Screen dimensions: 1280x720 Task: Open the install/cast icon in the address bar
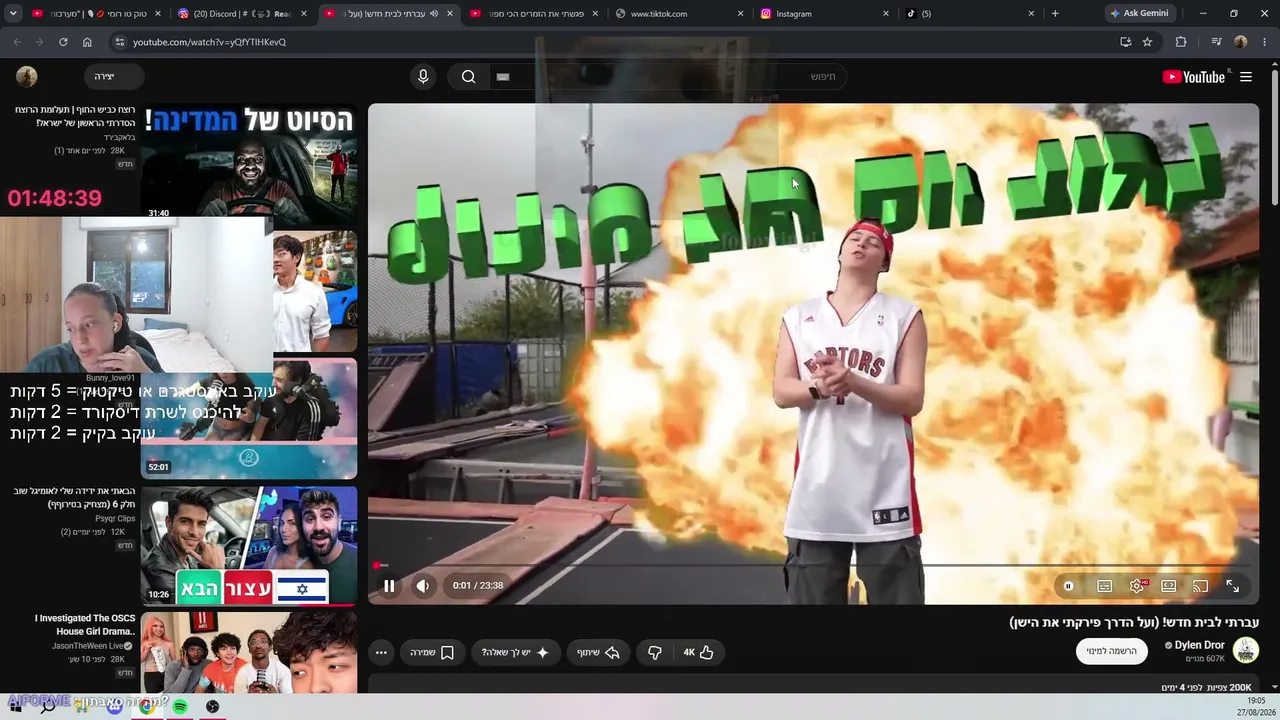(x=1125, y=42)
